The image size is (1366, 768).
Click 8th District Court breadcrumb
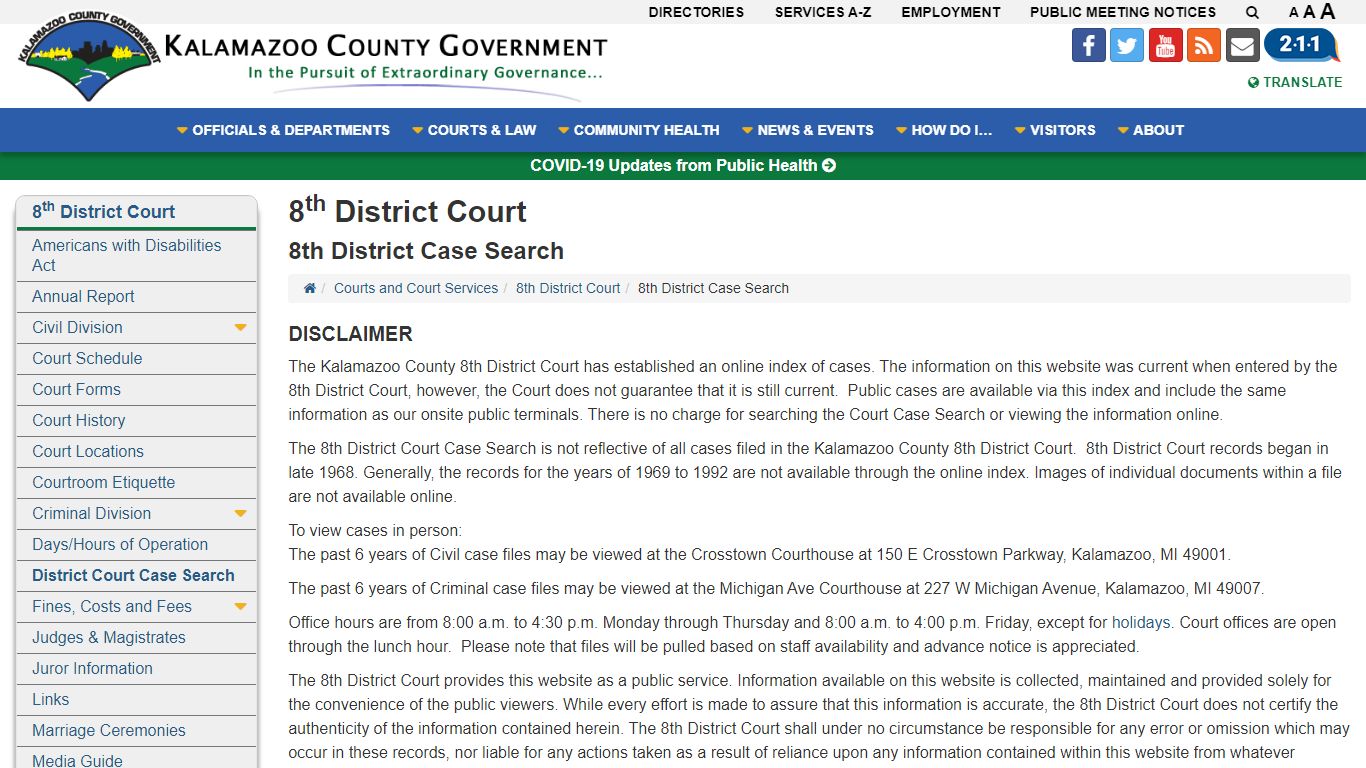(x=568, y=288)
